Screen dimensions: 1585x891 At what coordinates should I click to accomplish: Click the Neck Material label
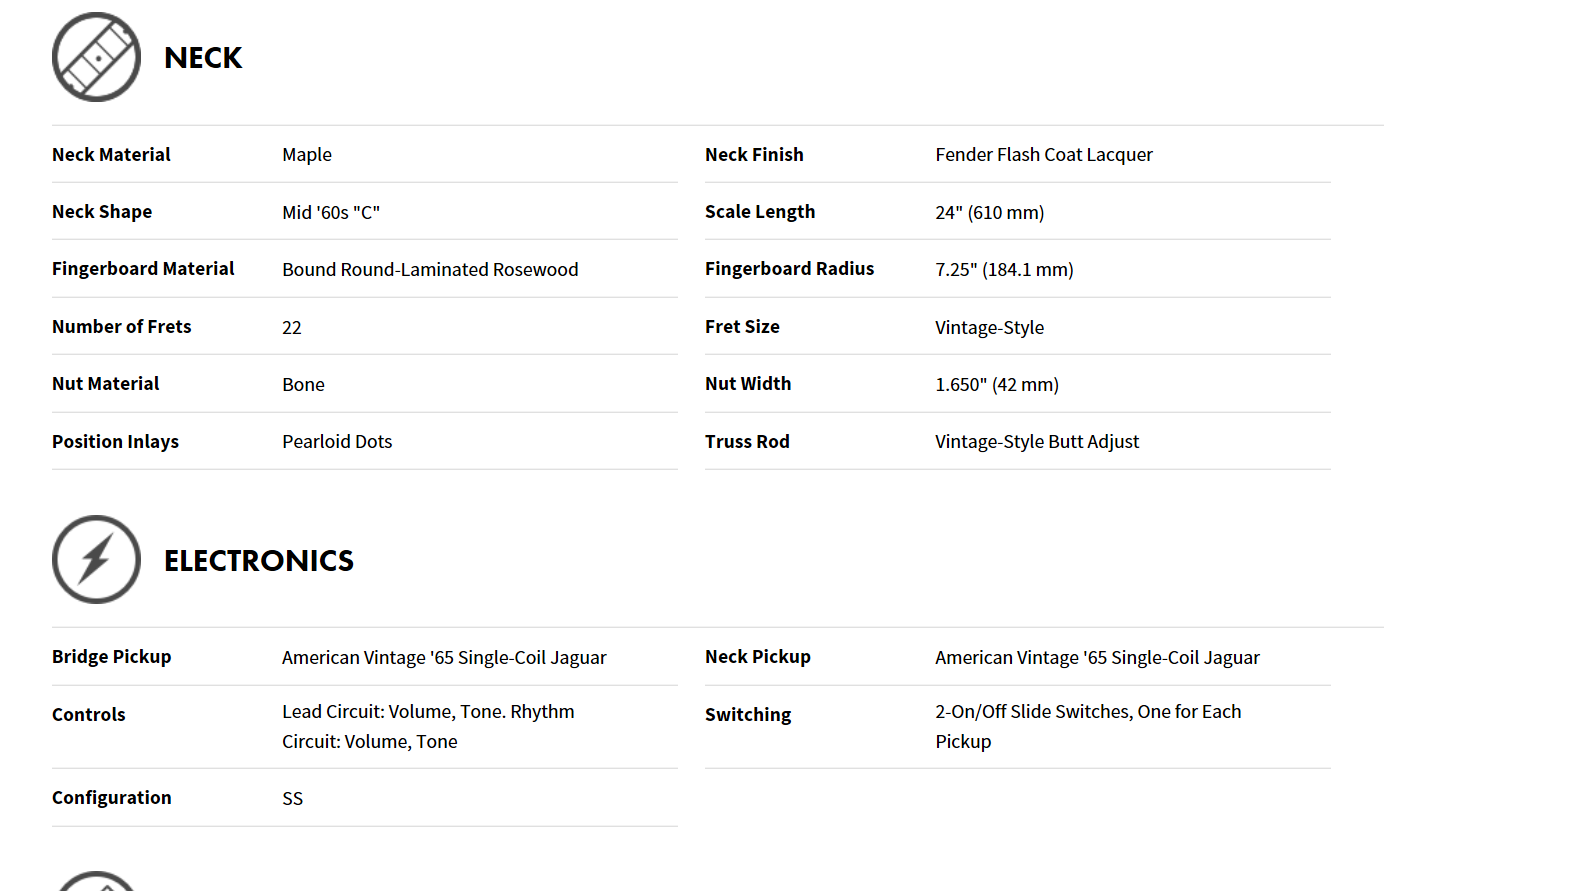[111, 154]
